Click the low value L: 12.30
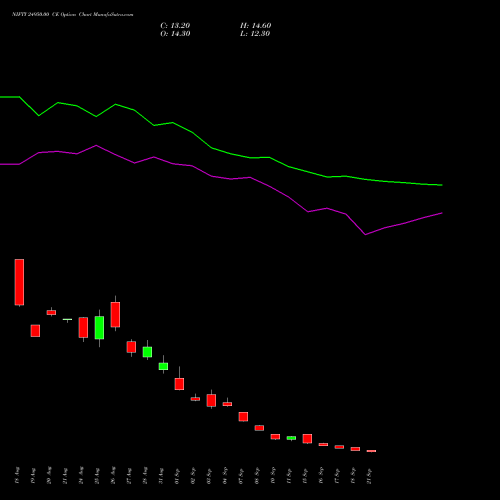 click(255, 34)
